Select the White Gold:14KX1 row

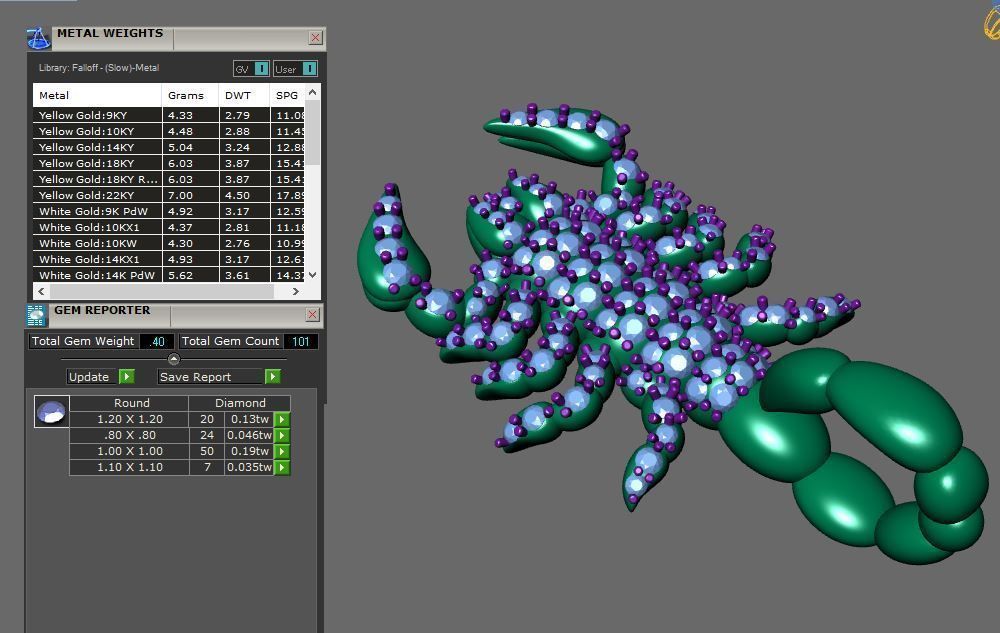pyautogui.click(x=169, y=259)
